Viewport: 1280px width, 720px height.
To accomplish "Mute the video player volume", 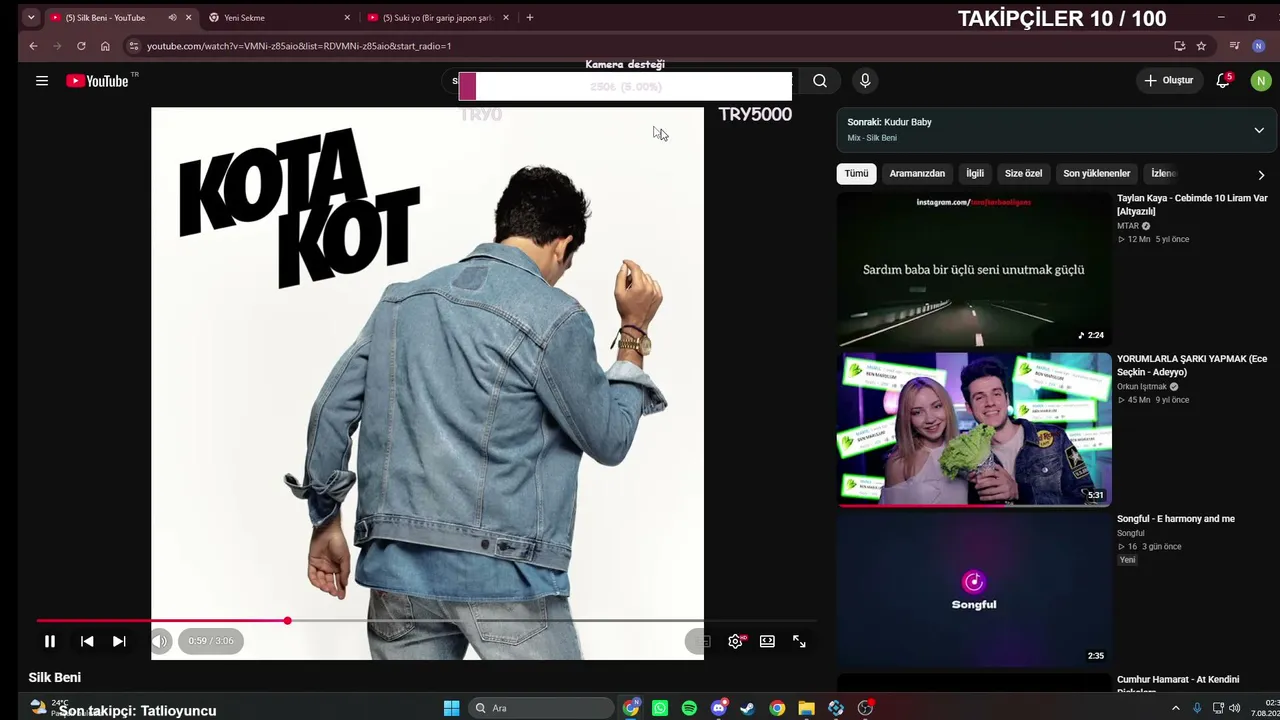I will (160, 641).
